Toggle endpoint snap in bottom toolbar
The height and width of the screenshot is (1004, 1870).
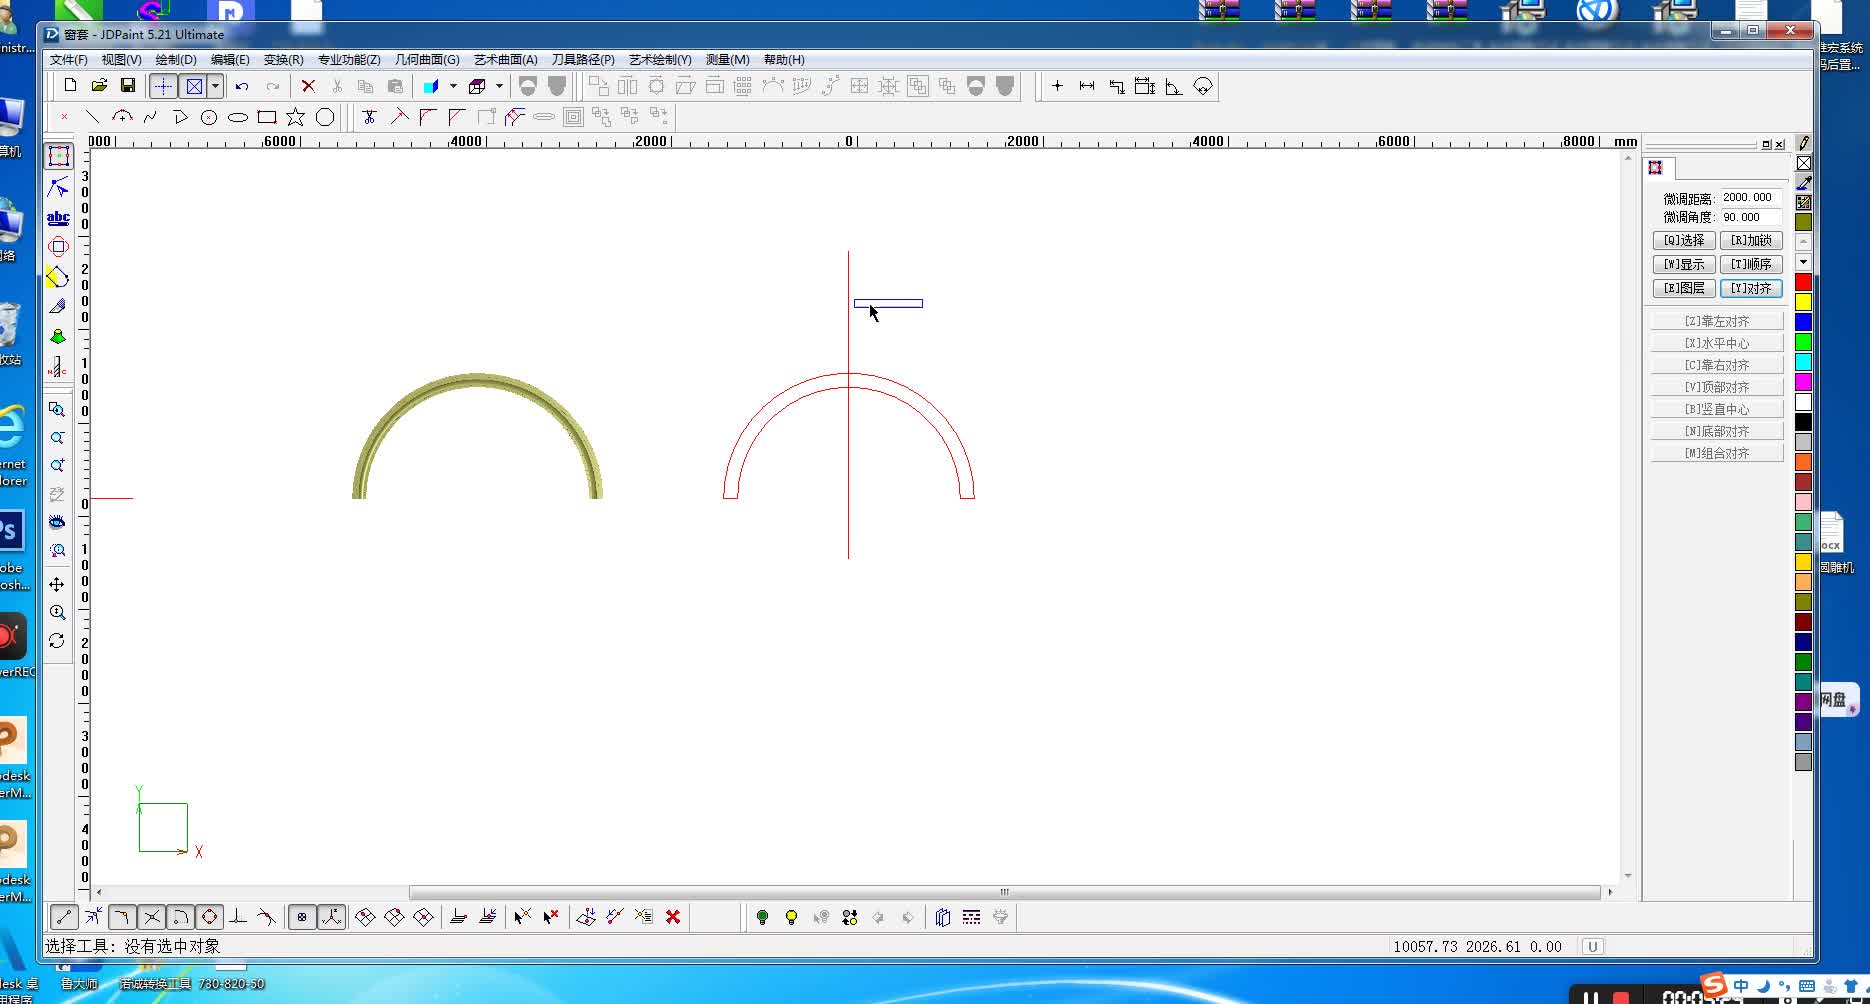coord(64,917)
